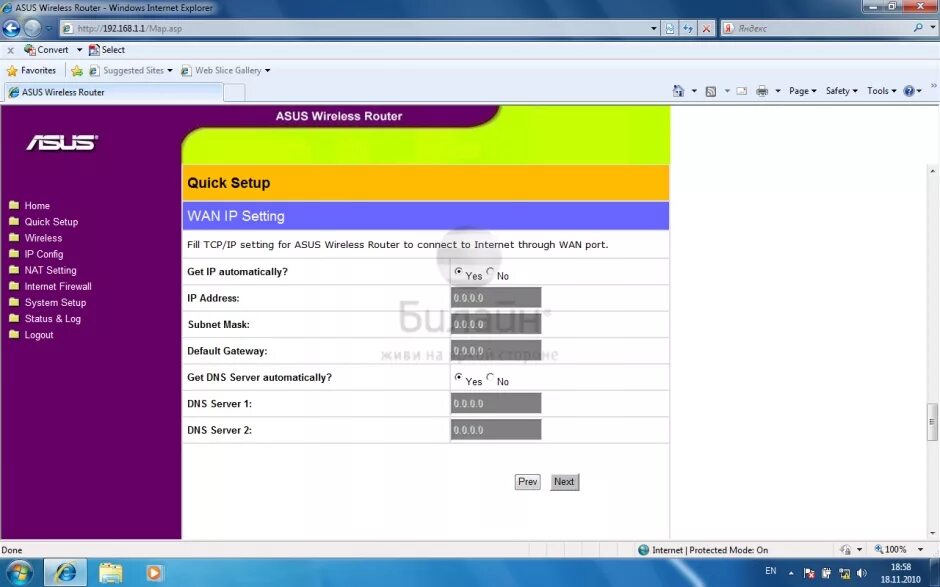Screen dimensions: 940x587
Task: Open the Page menu
Action: click(802, 91)
